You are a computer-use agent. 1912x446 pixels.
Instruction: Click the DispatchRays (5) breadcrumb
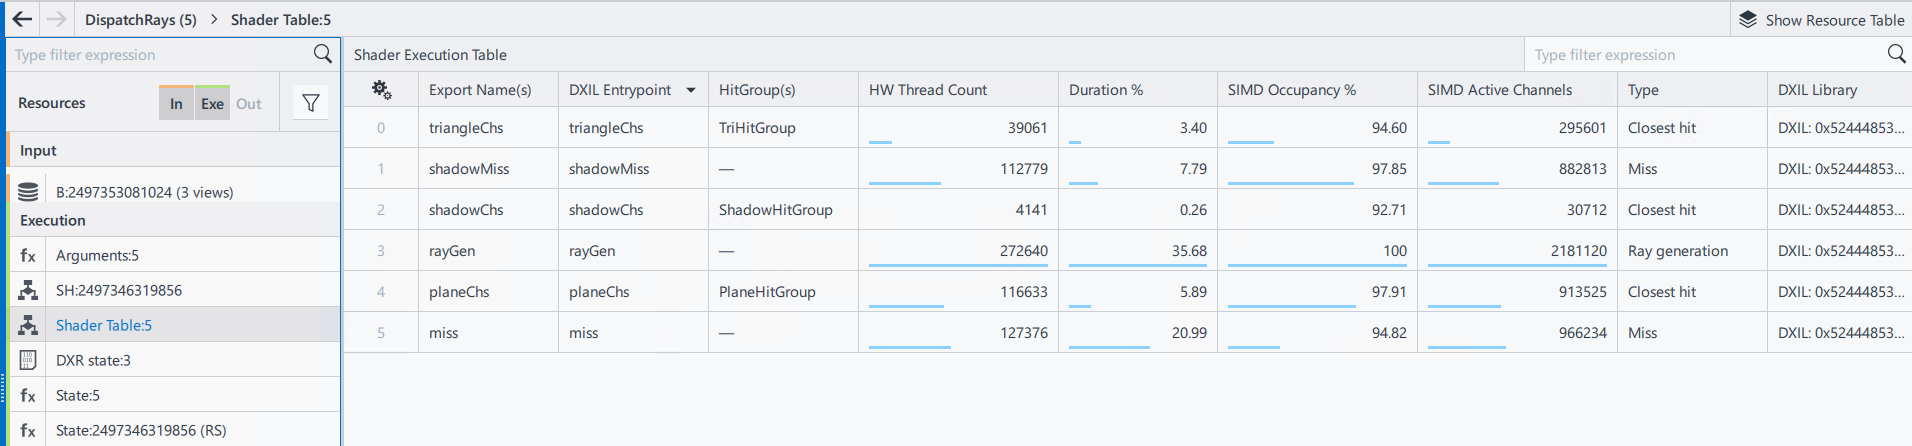pyautogui.click(x=140, y=19)
